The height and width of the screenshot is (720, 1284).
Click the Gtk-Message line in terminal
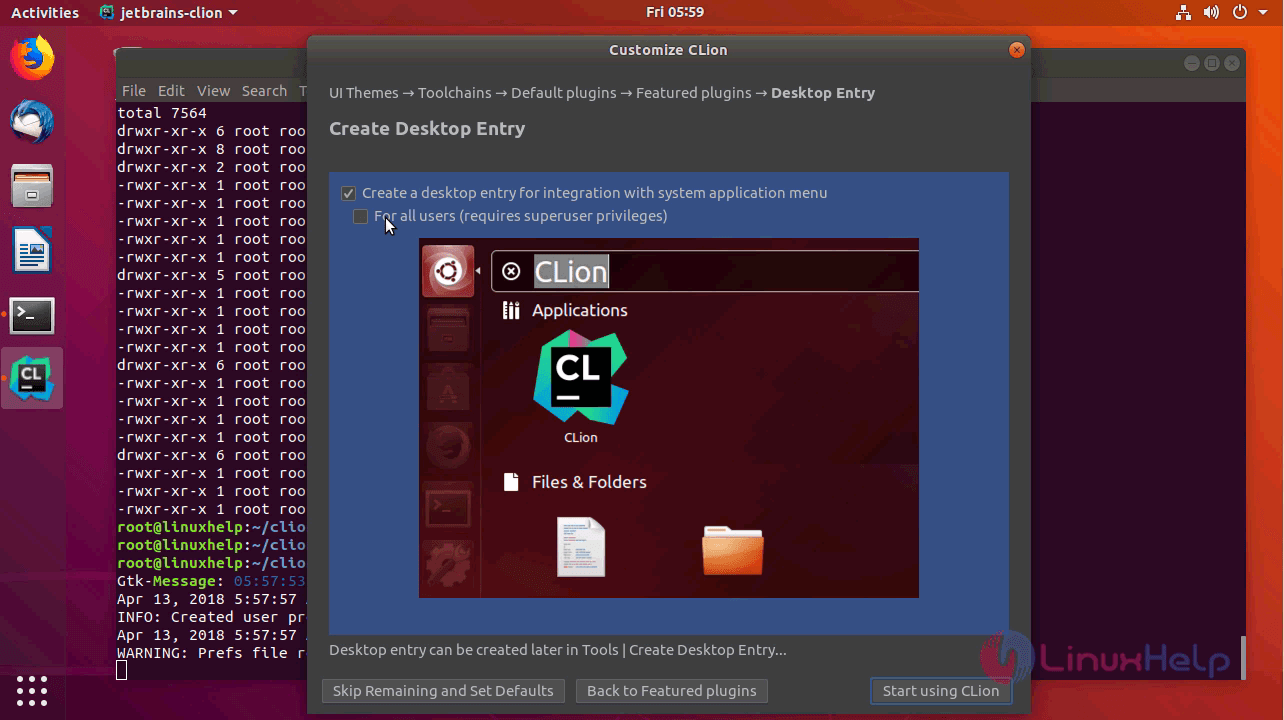pyautogui.click(x=212, y=581)
